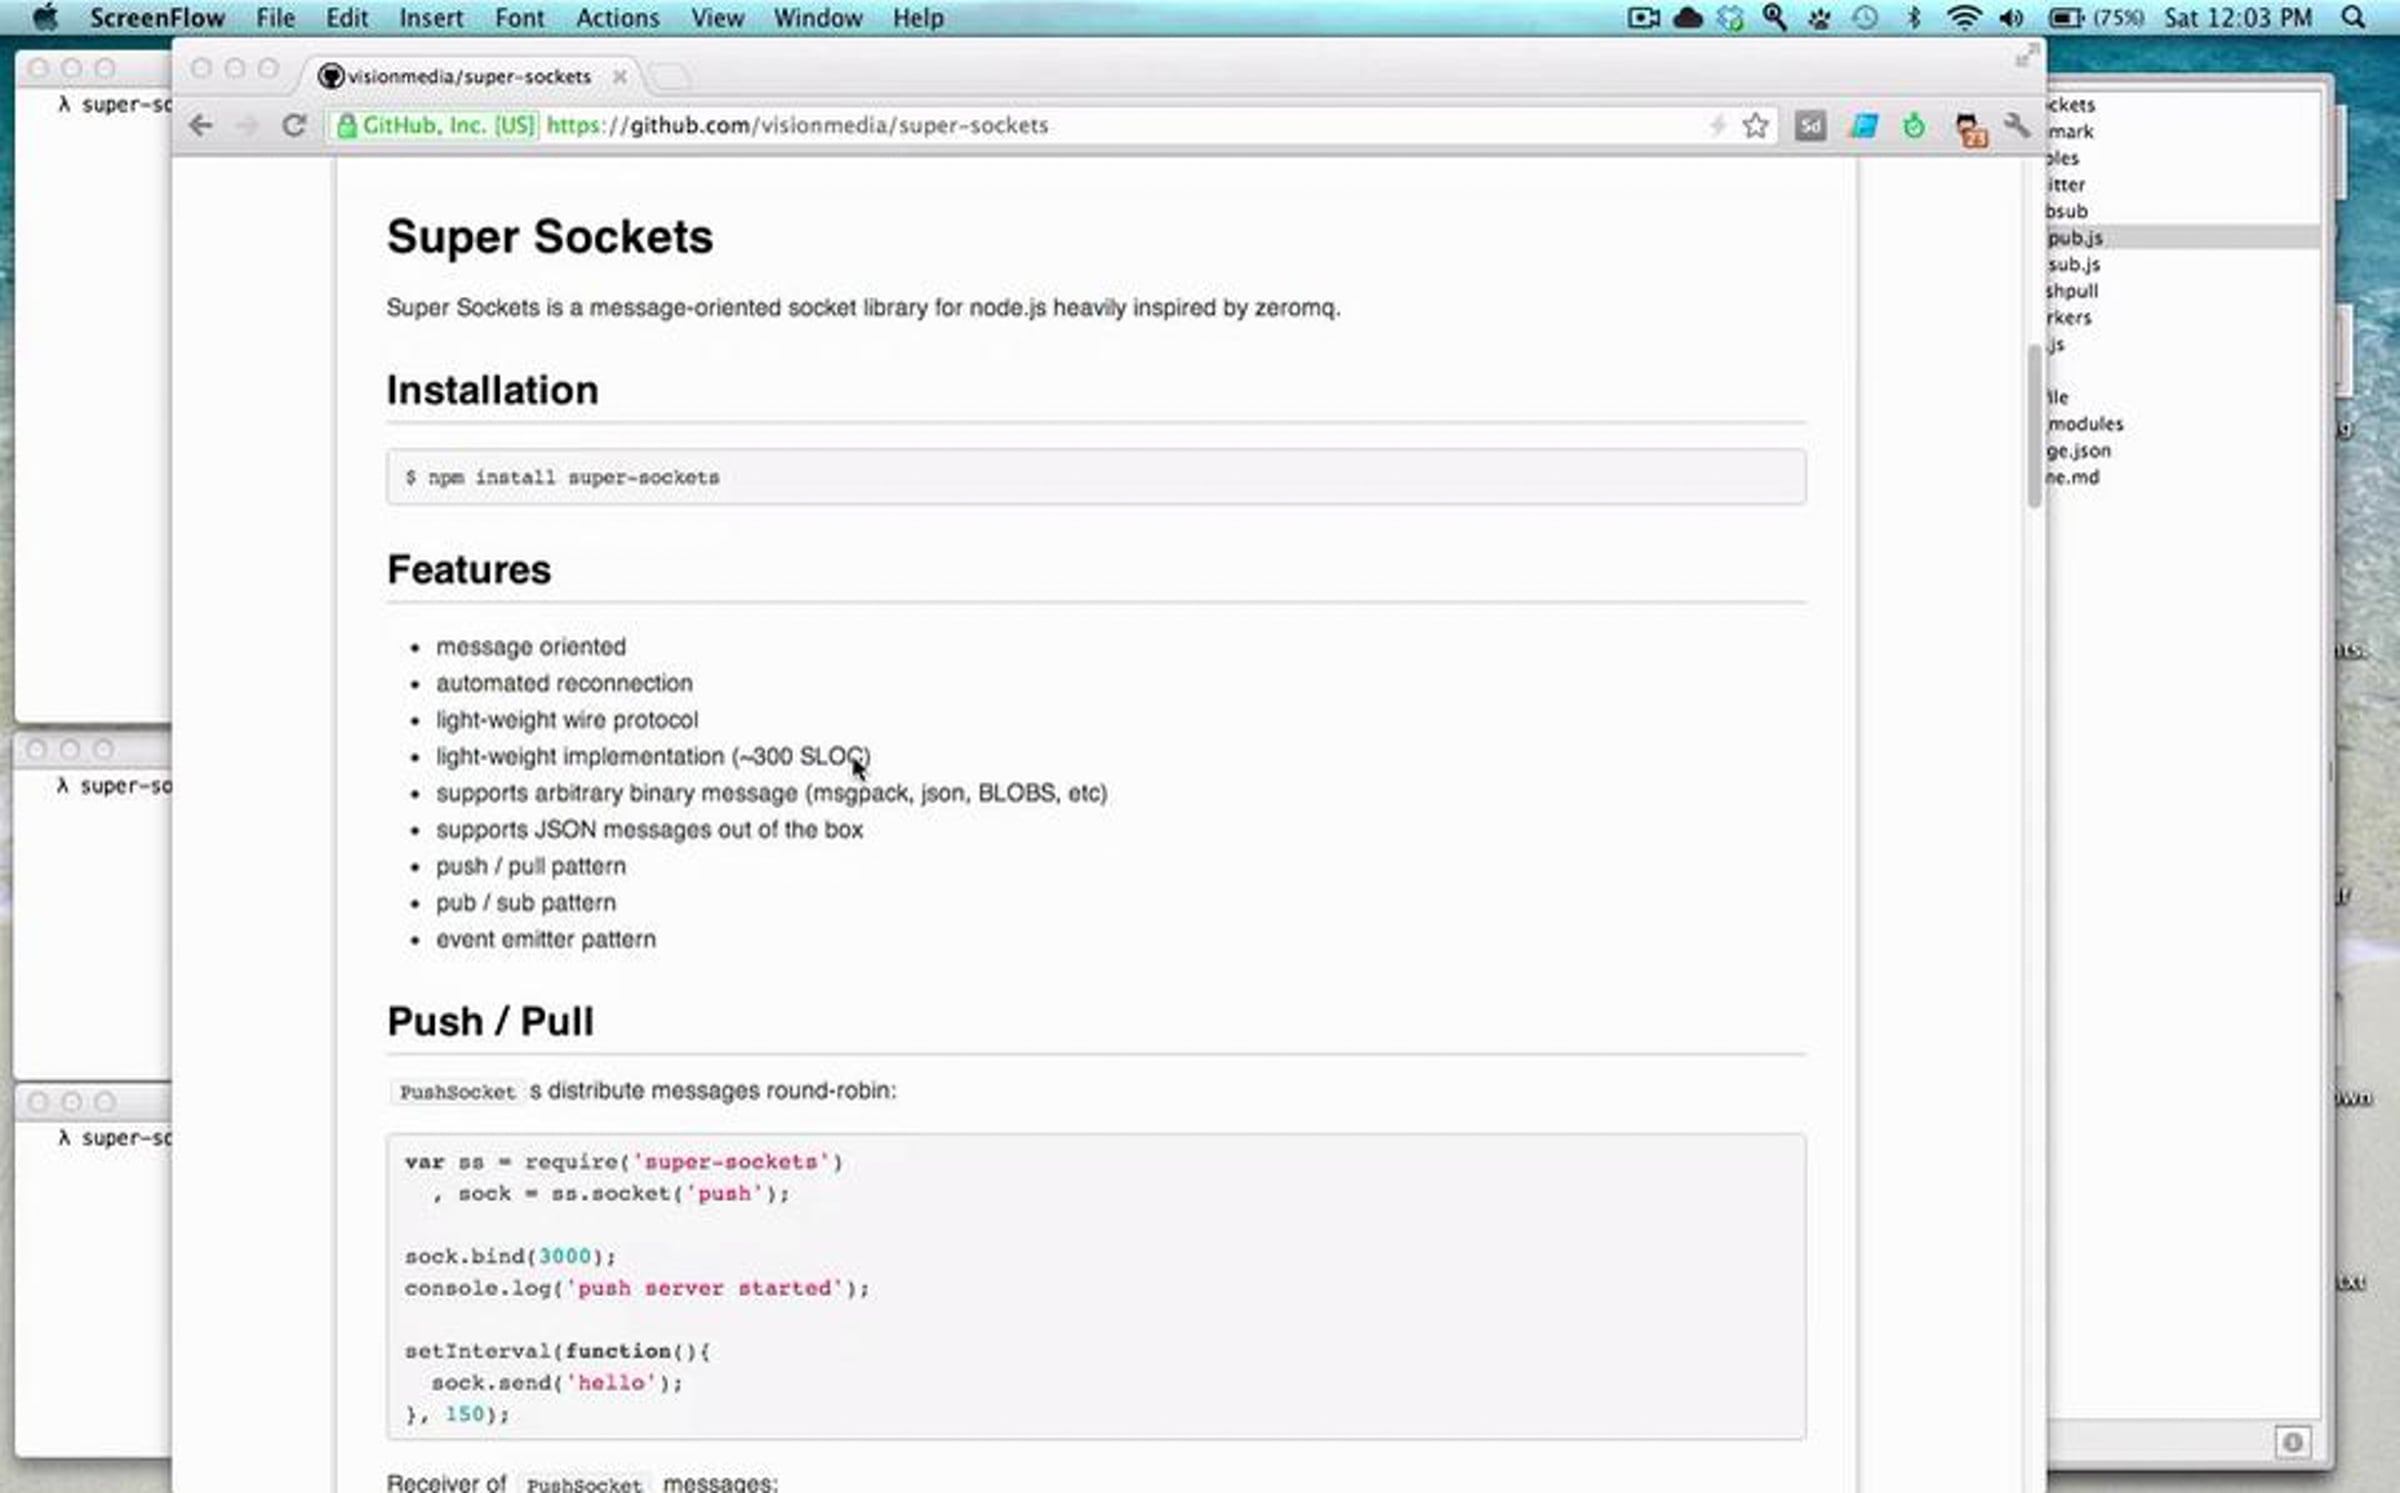Open the Apple menu
Viewport: 2400px width, 1493px height.
[x=45, y=18]
